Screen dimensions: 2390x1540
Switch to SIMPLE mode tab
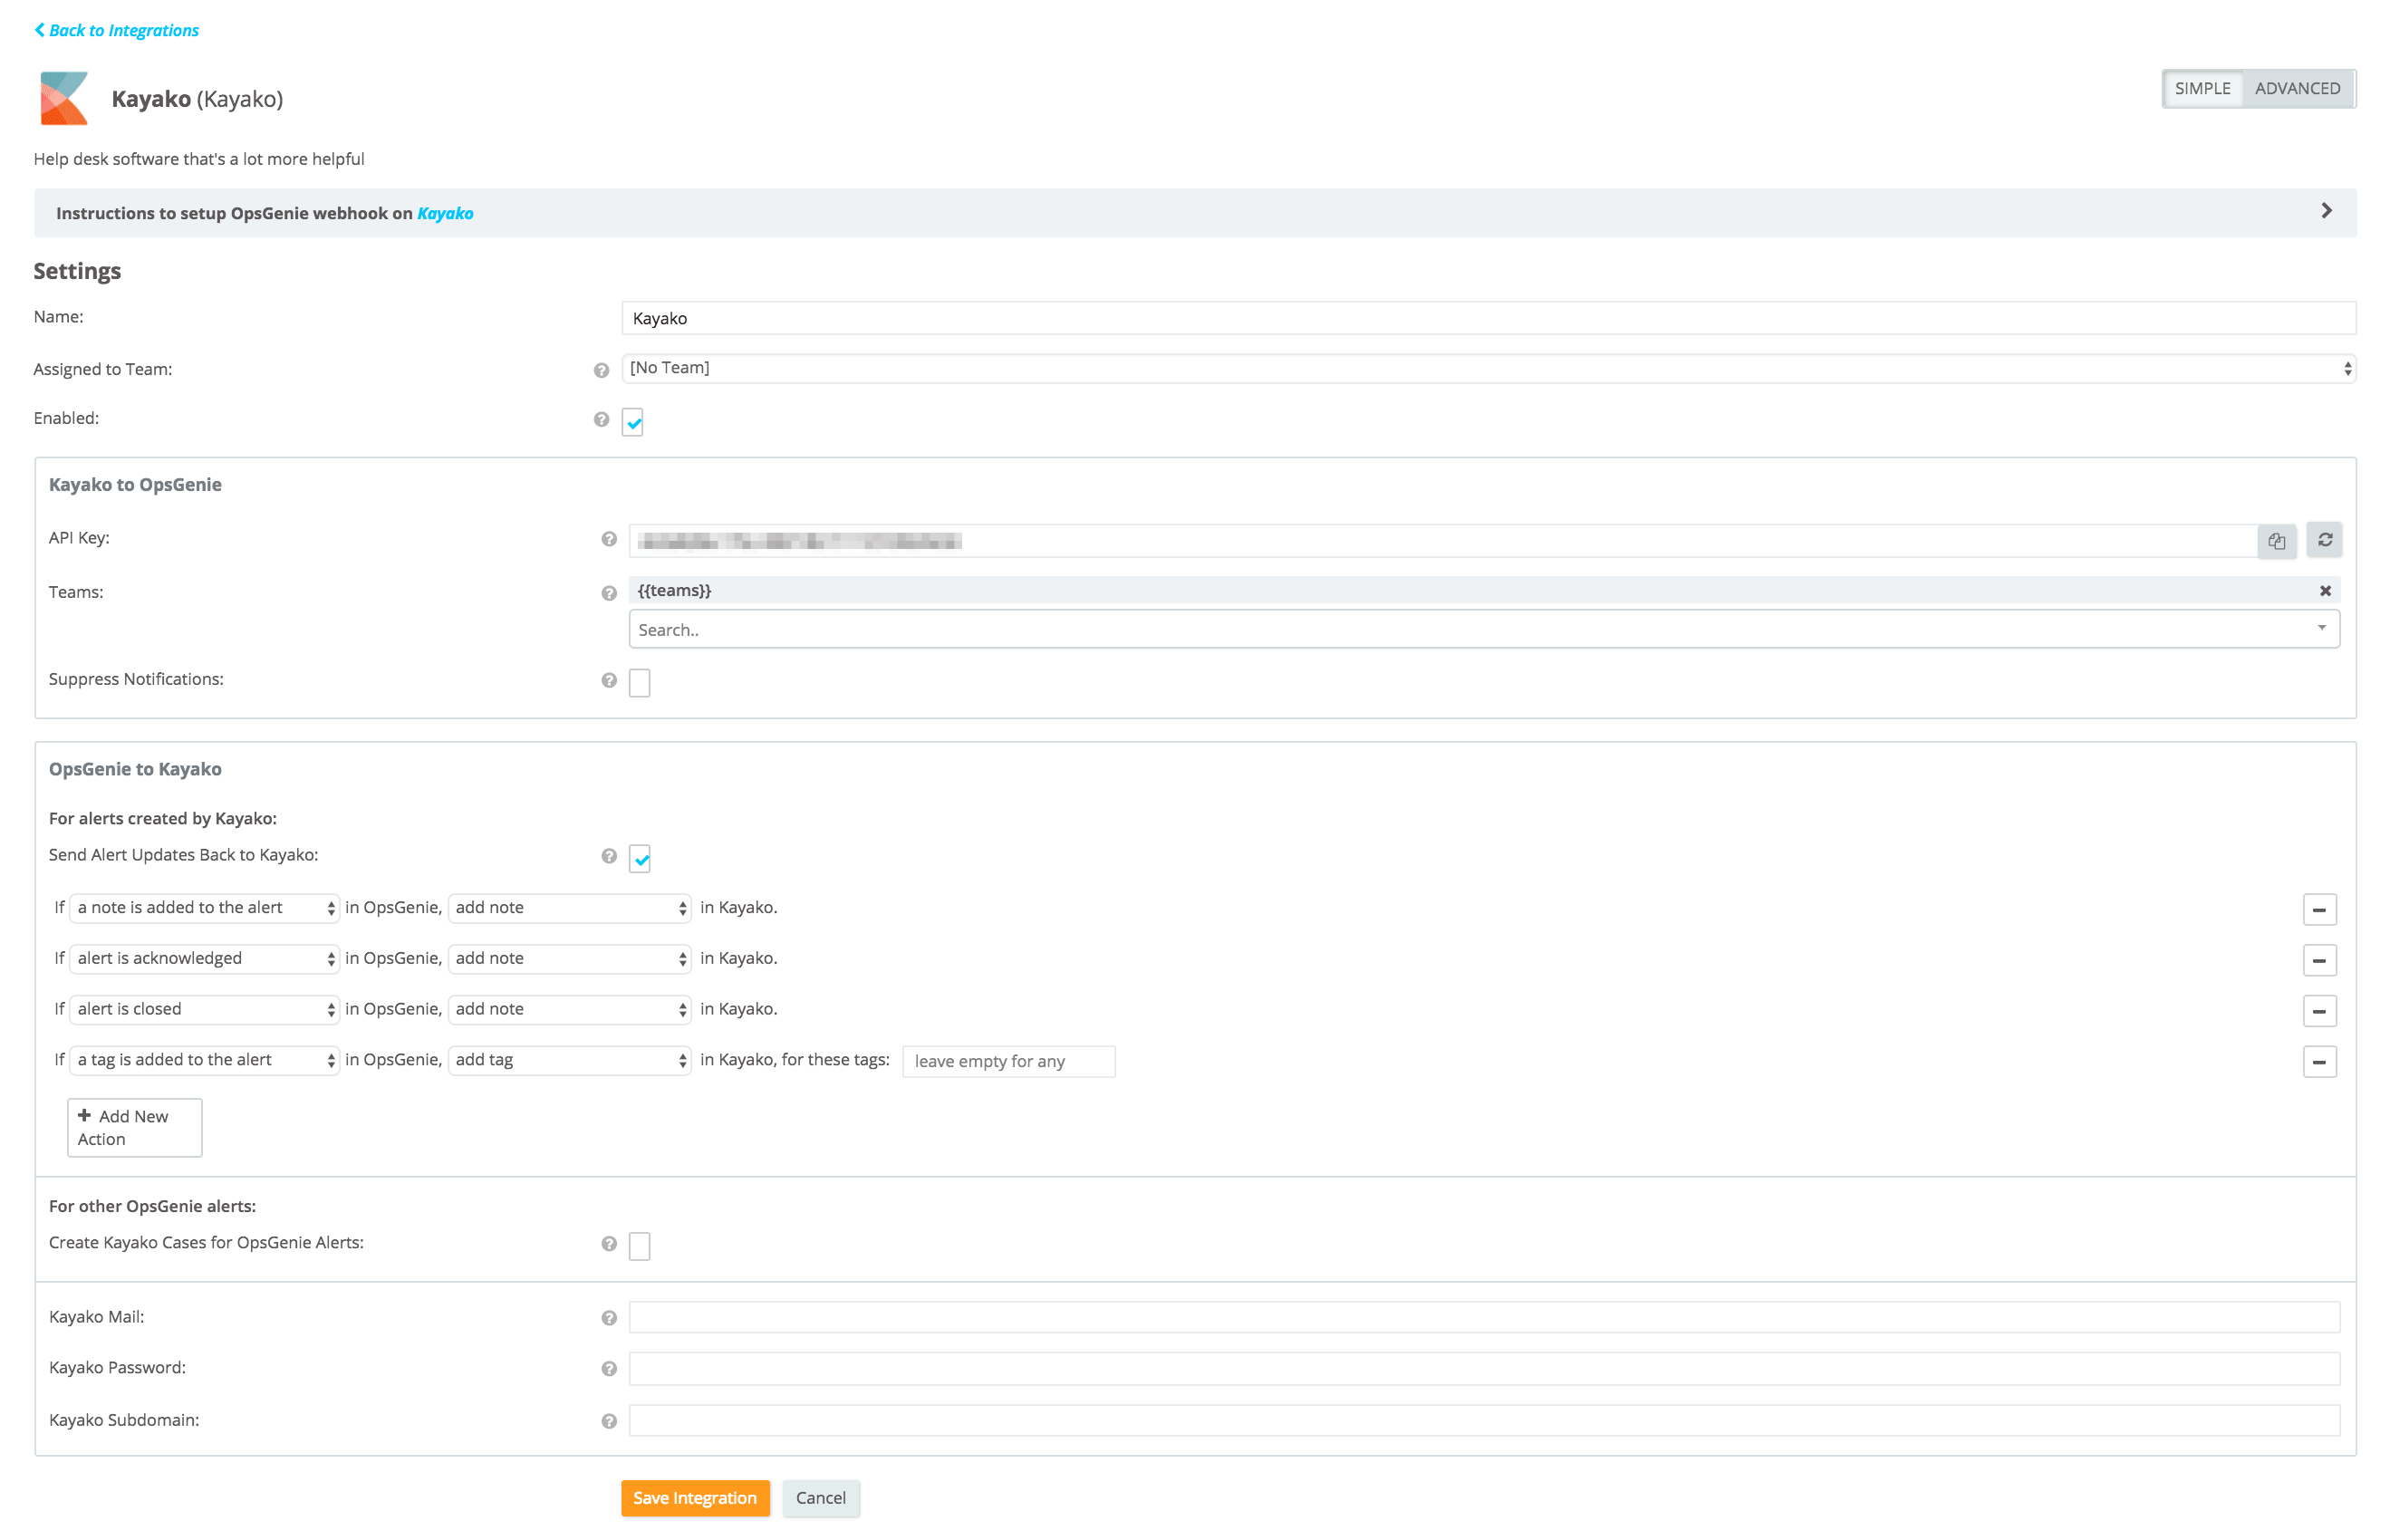tap(2202, 89)
